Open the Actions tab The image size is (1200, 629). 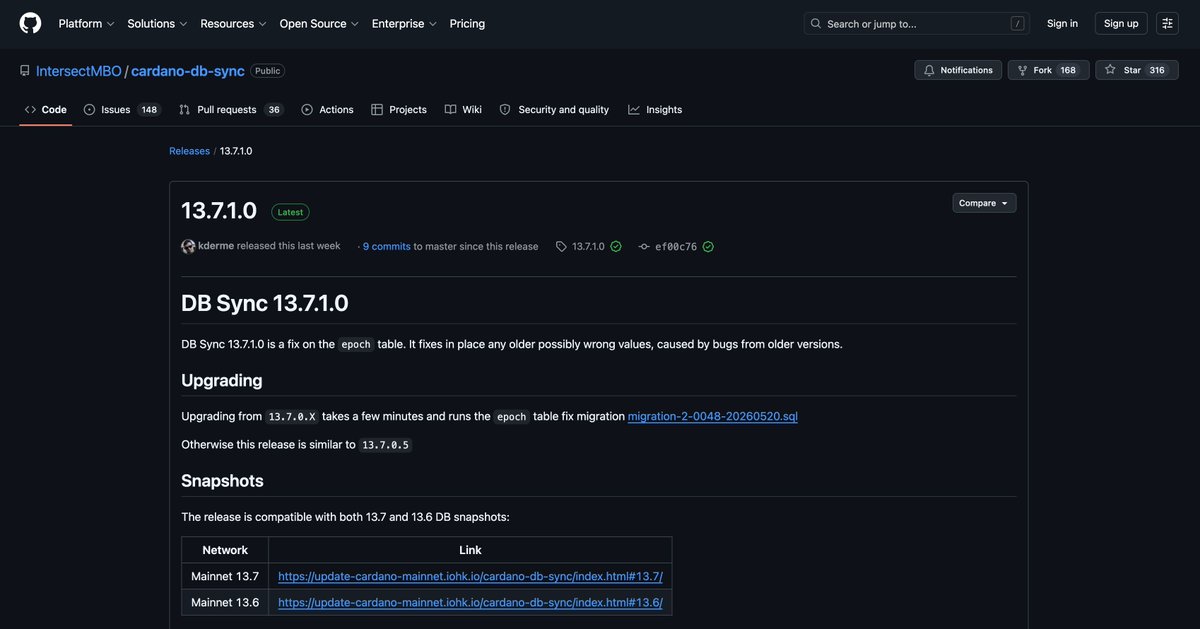point(328,110)
